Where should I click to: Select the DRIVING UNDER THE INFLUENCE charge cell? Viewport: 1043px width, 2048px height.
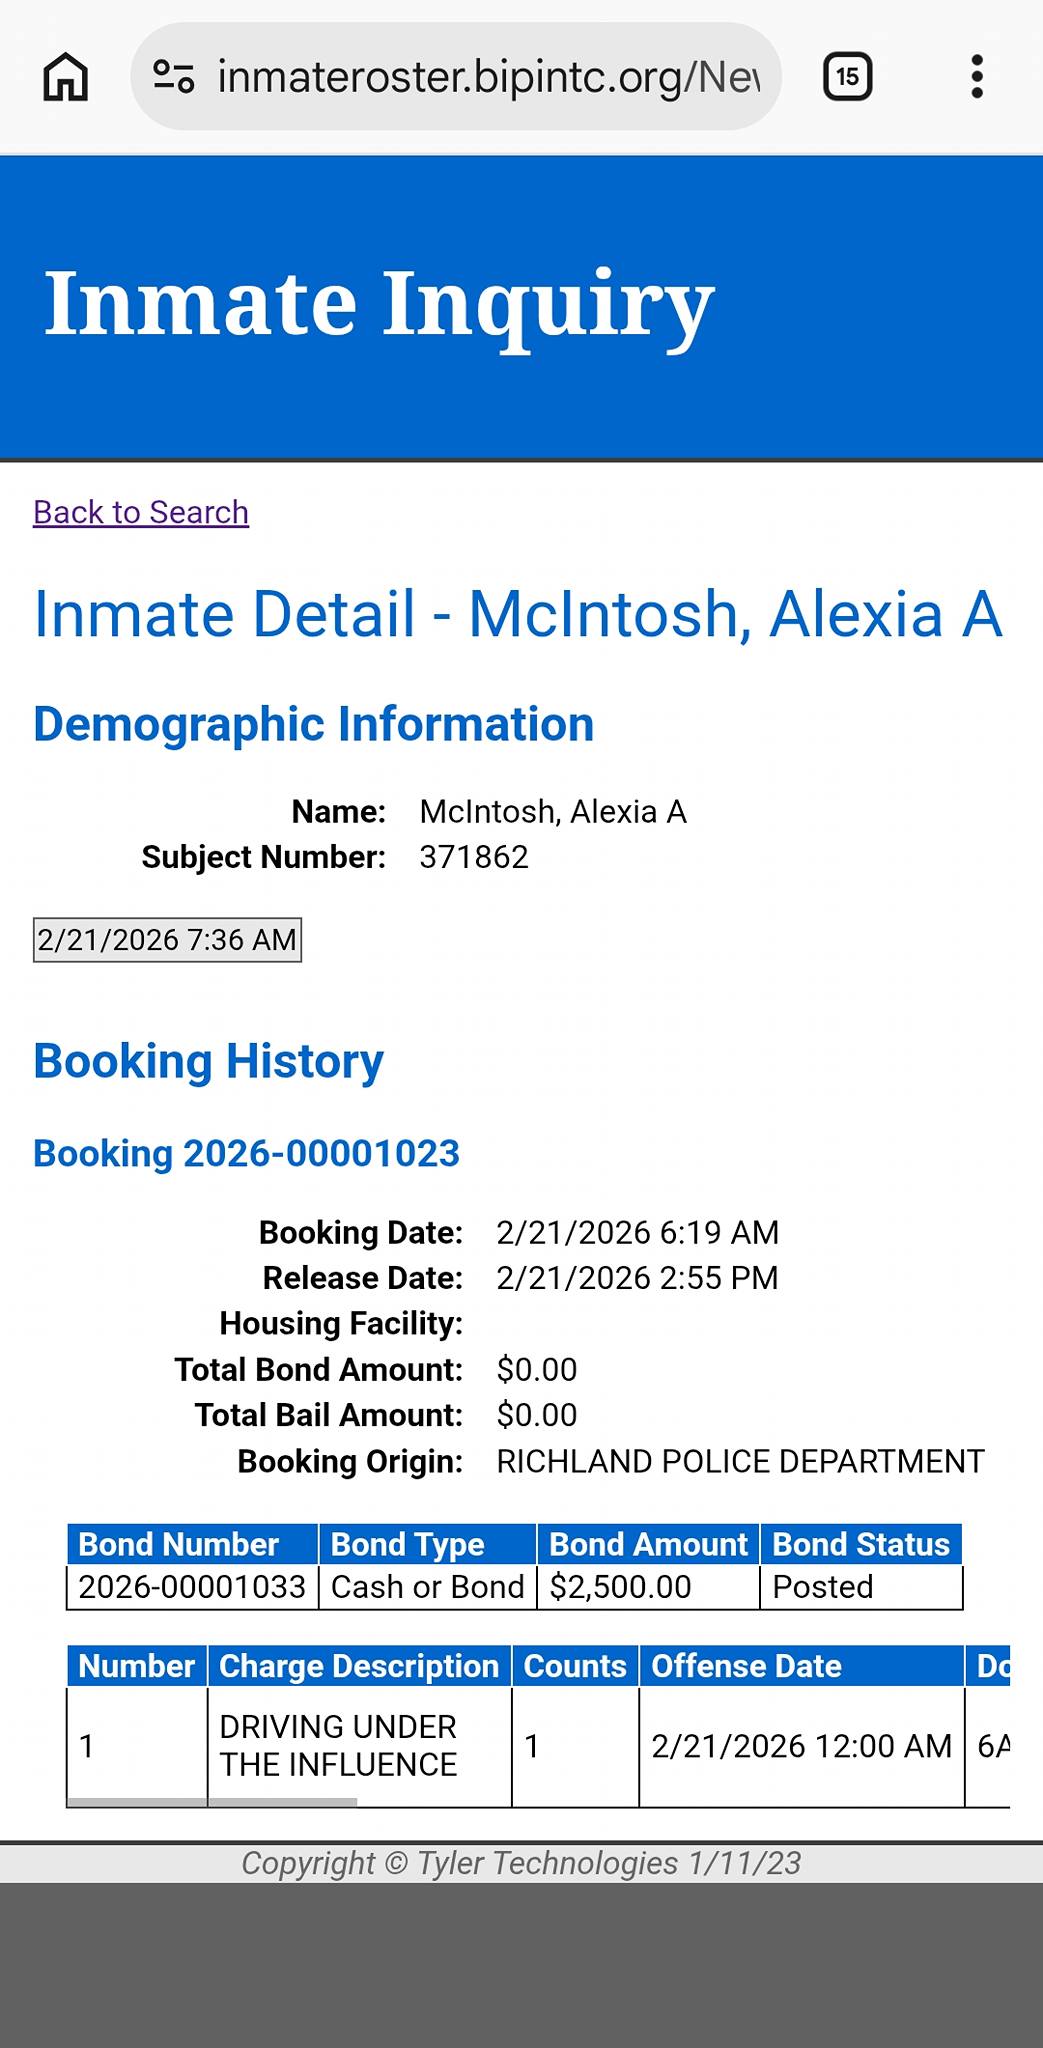pyautogui.click(x=360, y=1746)
